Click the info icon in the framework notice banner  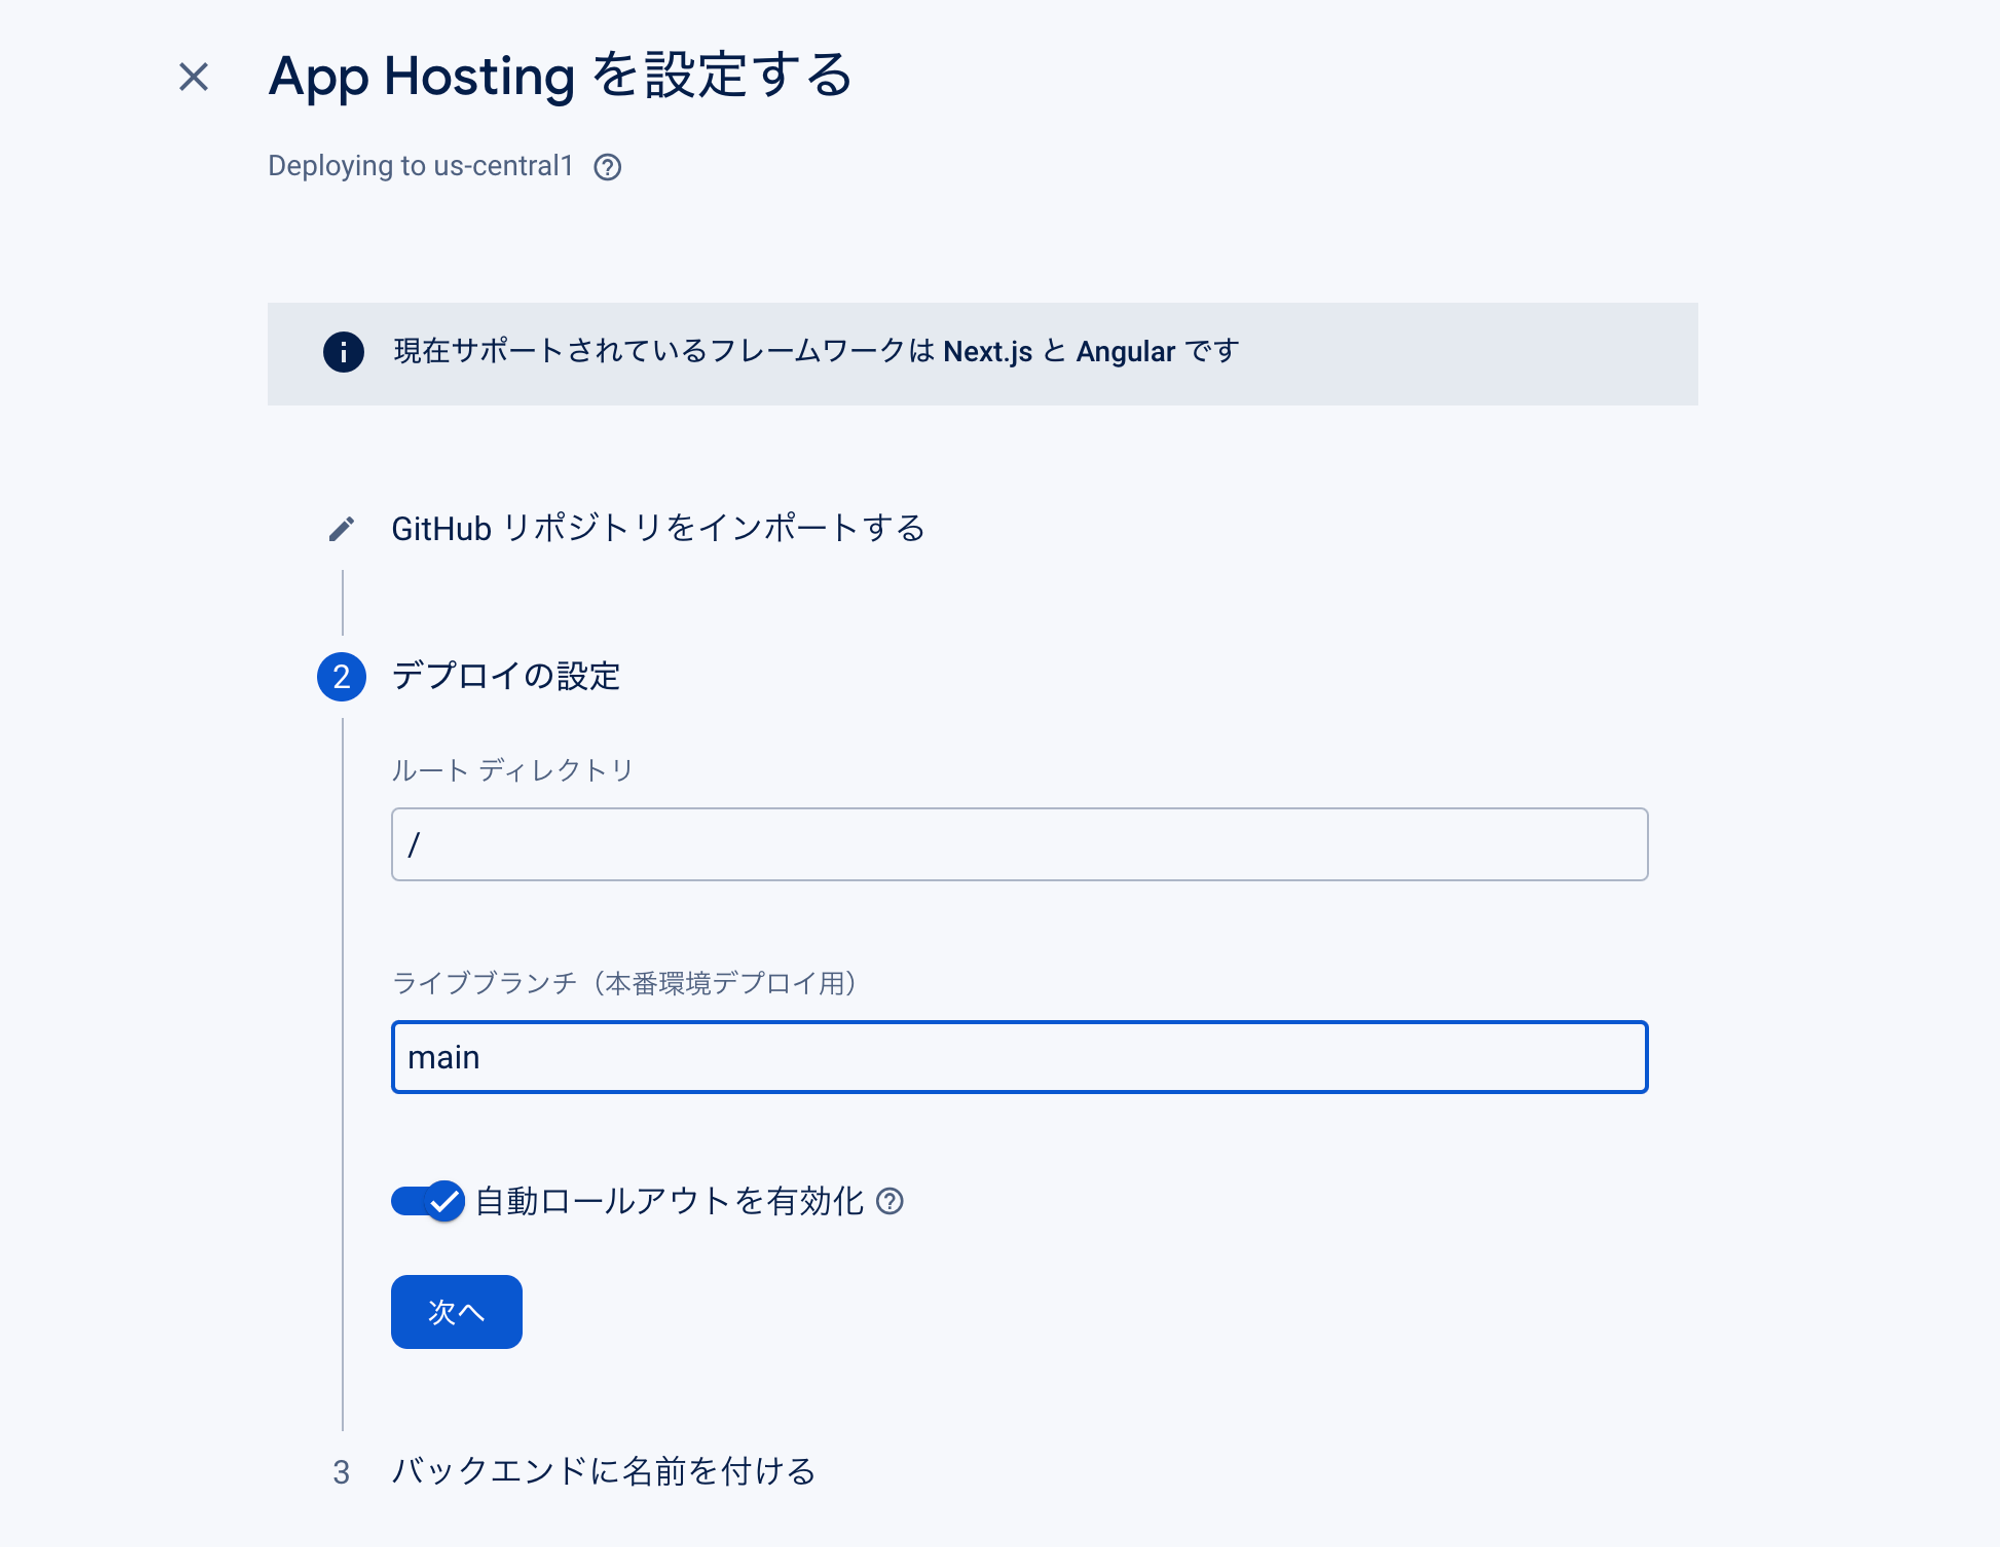coord(341,352)
